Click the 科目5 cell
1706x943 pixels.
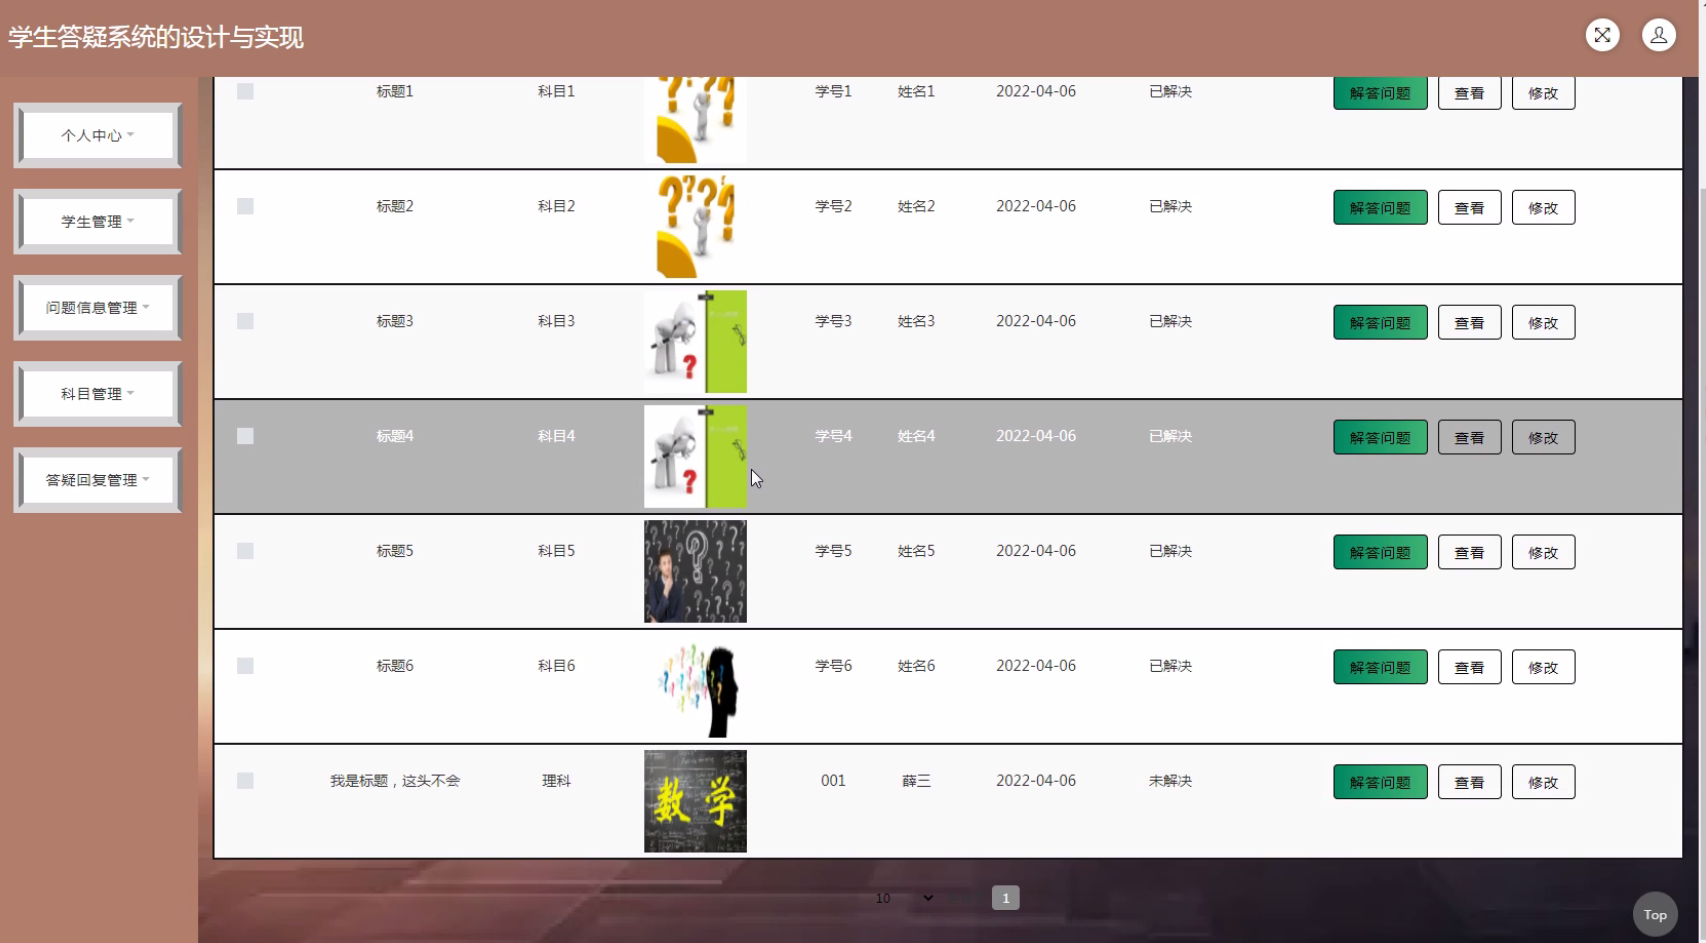click(x=556, y=551)
